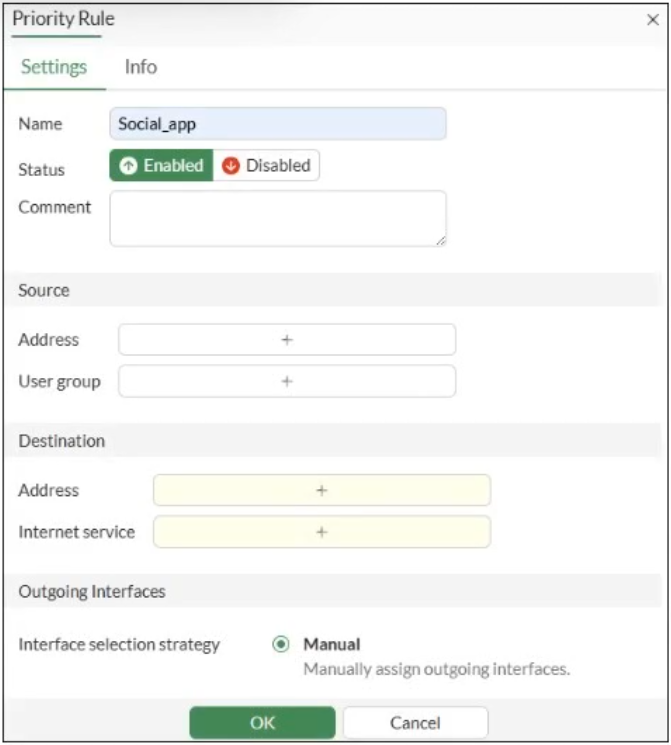671x745 pixels.
Task: Click the plus icon in Destination Address field
Action: point(322,491)
